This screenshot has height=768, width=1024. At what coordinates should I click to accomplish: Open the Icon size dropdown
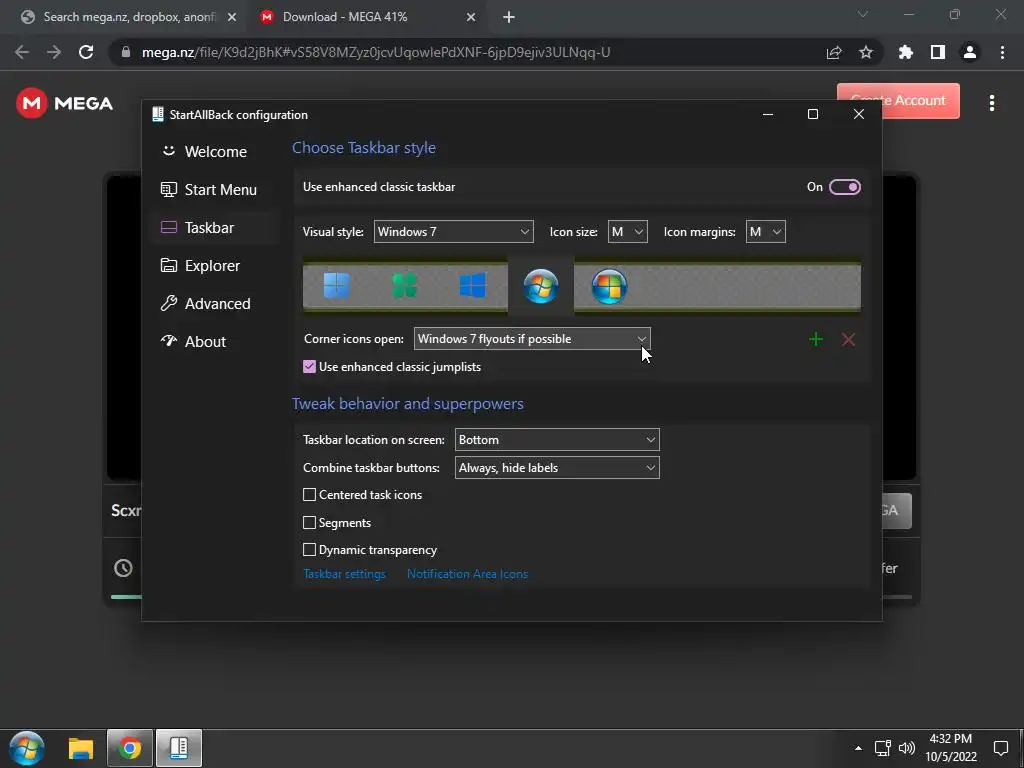(x=628, y=232)
